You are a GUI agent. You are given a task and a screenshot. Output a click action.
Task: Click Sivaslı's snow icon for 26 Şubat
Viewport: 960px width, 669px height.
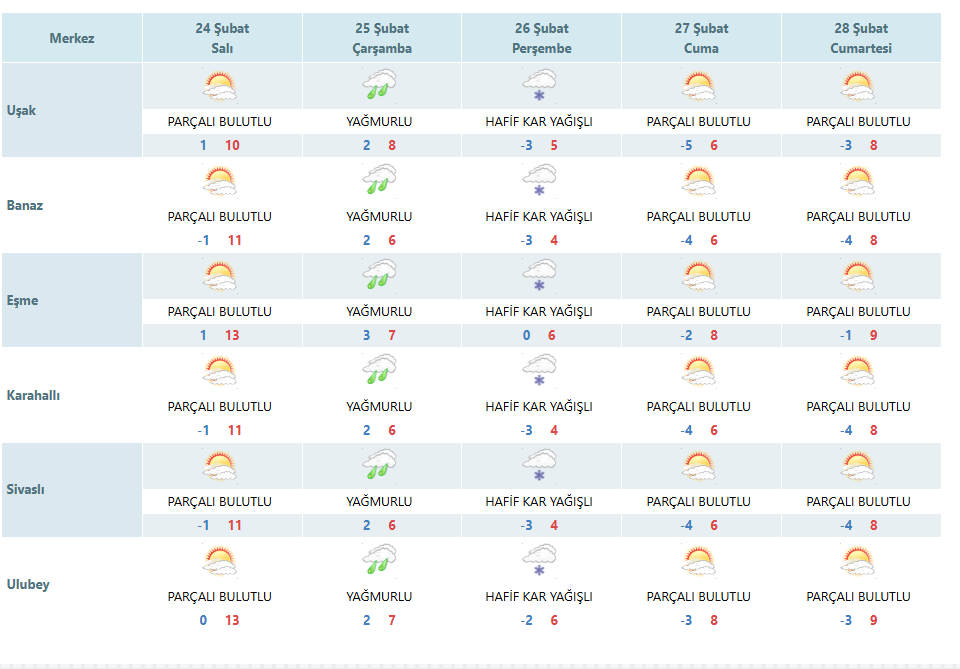click(539, 465)
